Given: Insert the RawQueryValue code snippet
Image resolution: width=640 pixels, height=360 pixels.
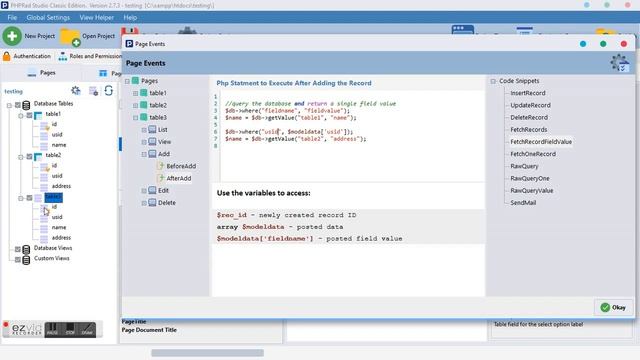Looking at the screenshot, I should coord(531,191).
